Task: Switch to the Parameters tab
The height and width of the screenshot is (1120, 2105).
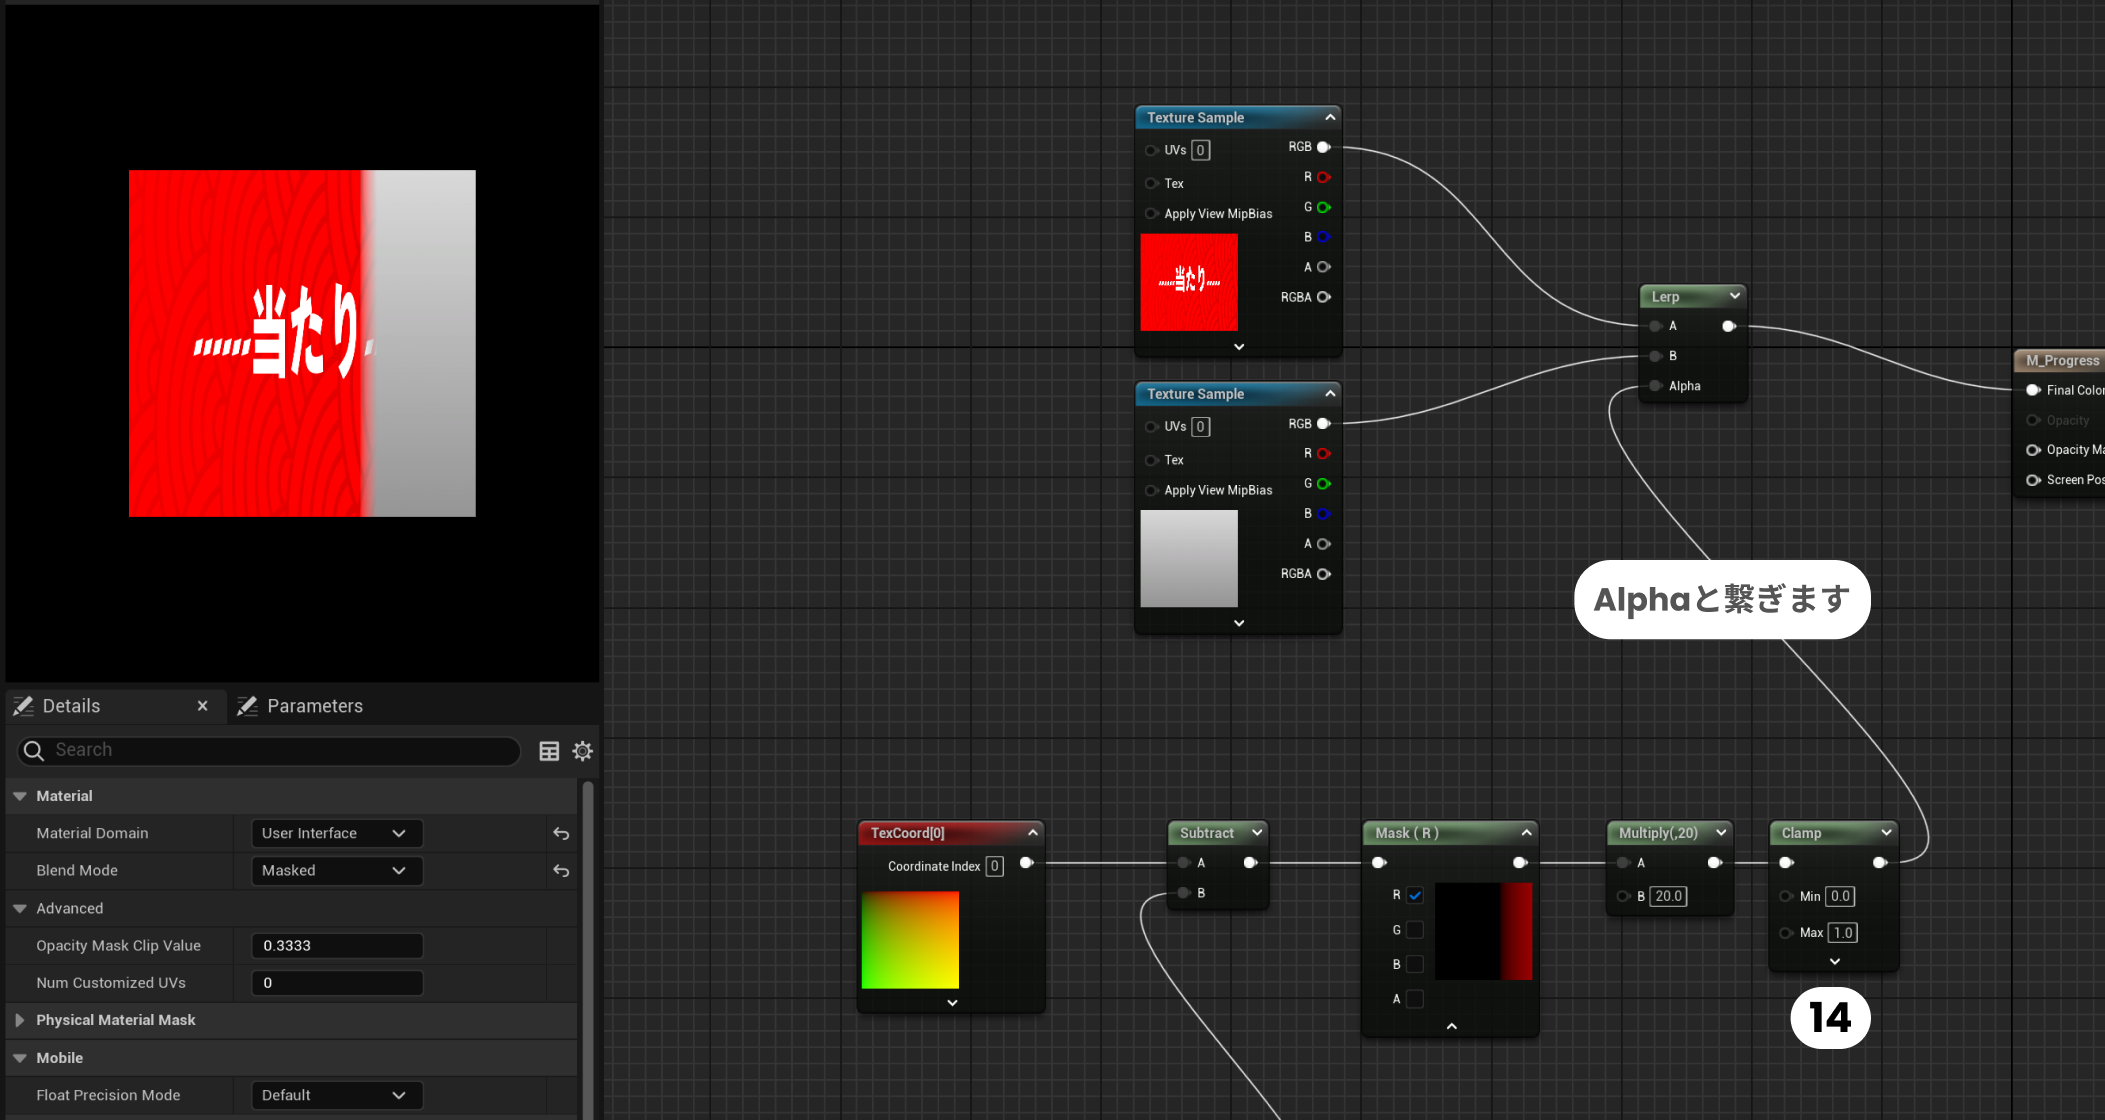Action: 314,706
